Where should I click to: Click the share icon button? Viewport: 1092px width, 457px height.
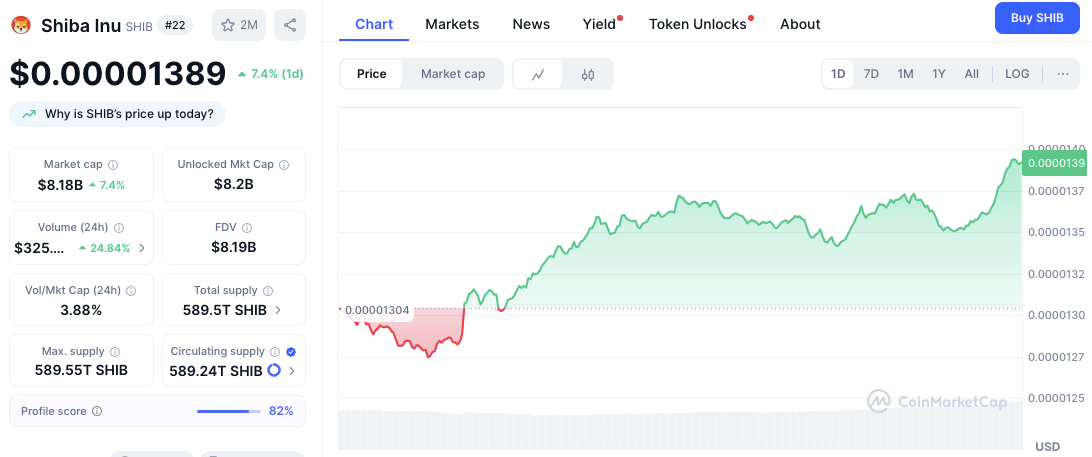[x=289, y=25]
